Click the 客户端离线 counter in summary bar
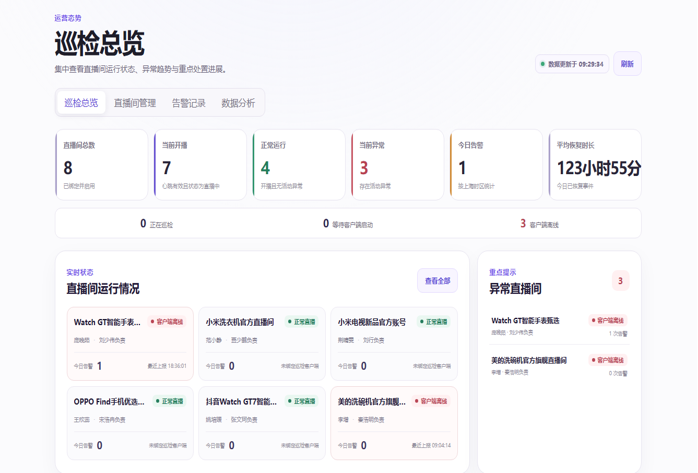The image size is (698, 473). (x=539, y=224)
